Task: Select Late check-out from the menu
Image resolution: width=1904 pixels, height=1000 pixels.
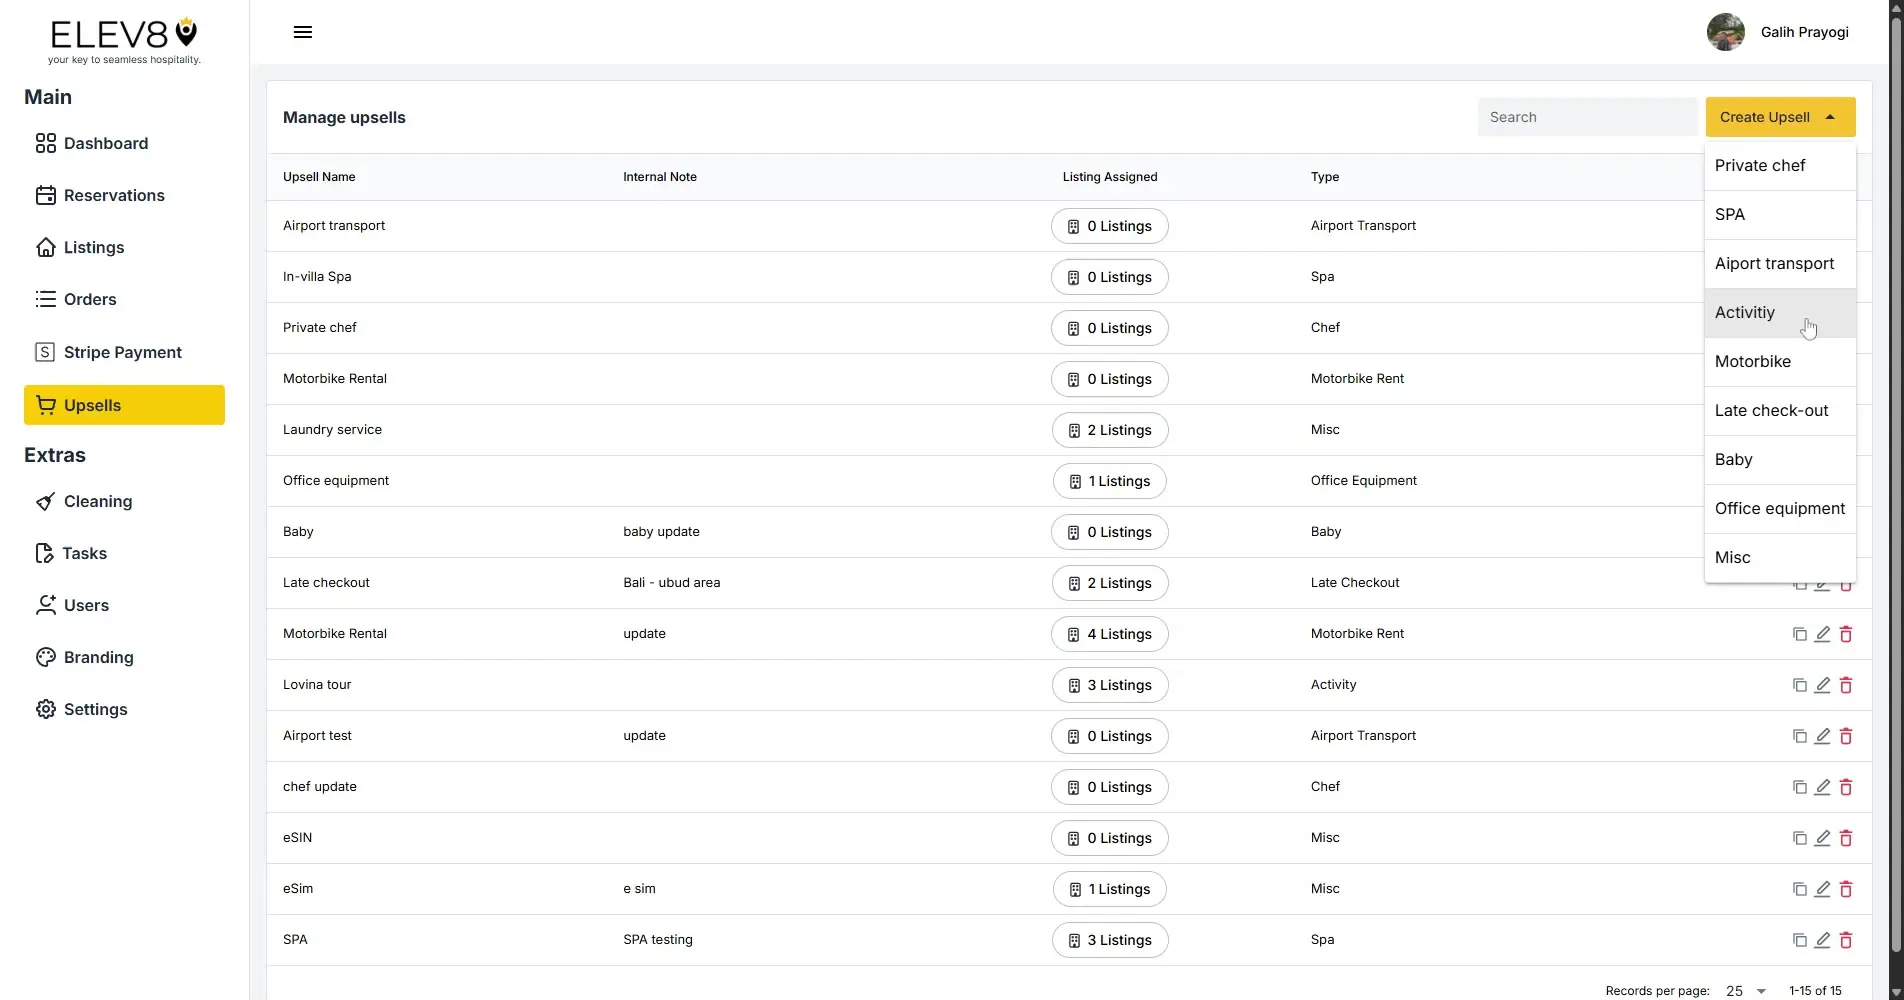Action: 1771,410
